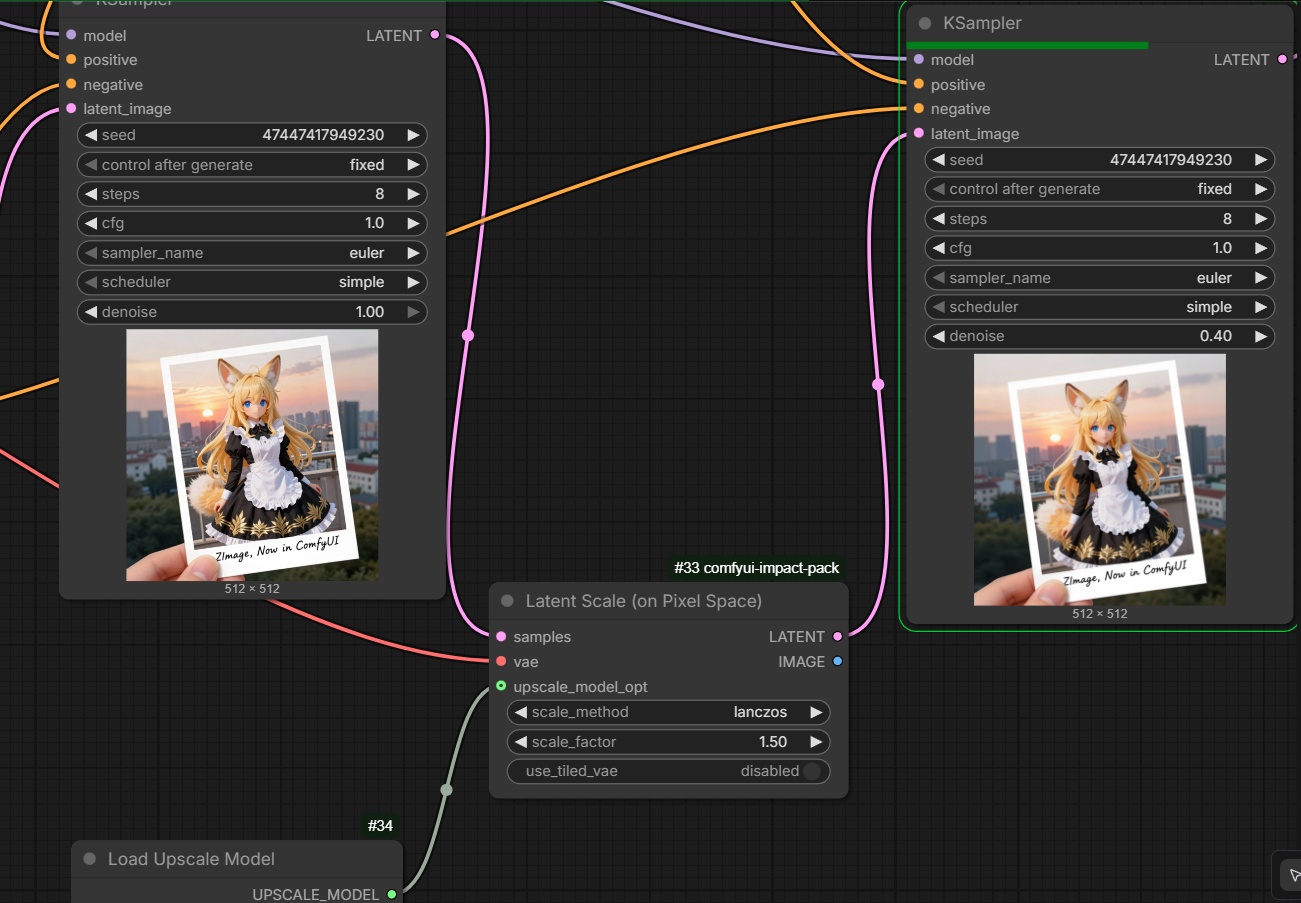Open control after generate option on right KSampler
Image resolution: width=1301 pixels, height=903 pixels.
1100,189
